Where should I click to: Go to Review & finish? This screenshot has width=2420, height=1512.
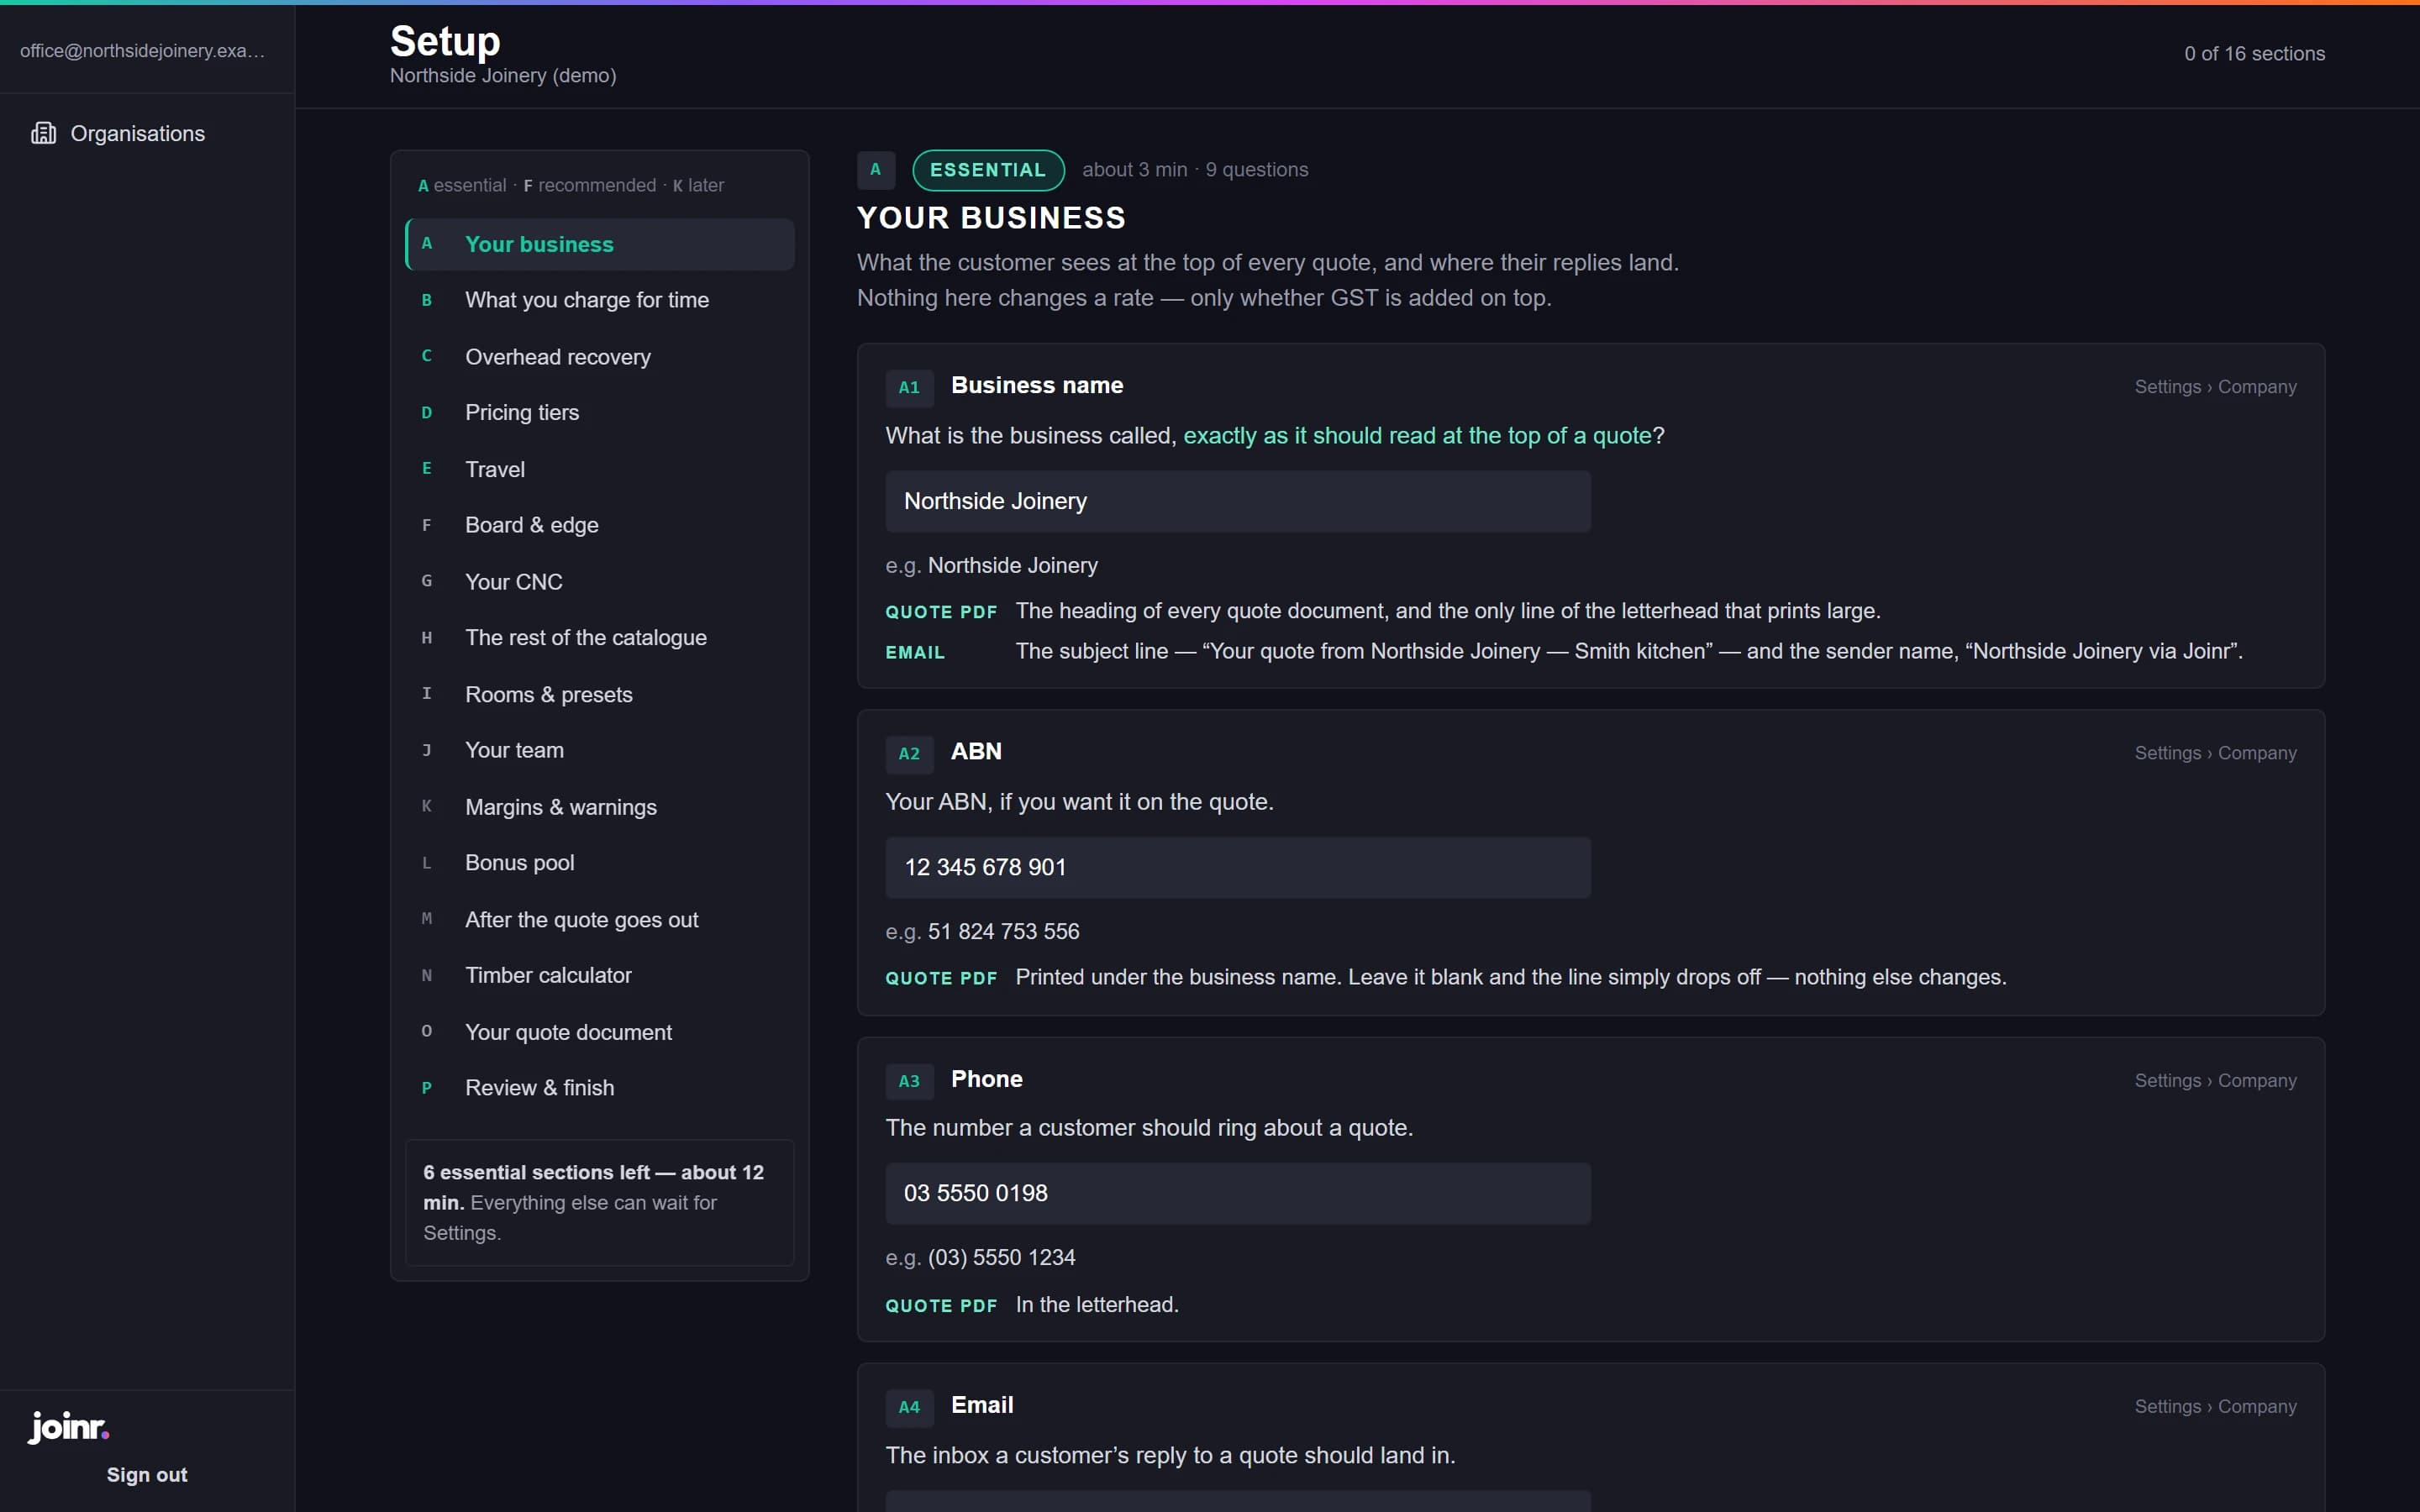pyautogui.click(x=600, y=1088)
